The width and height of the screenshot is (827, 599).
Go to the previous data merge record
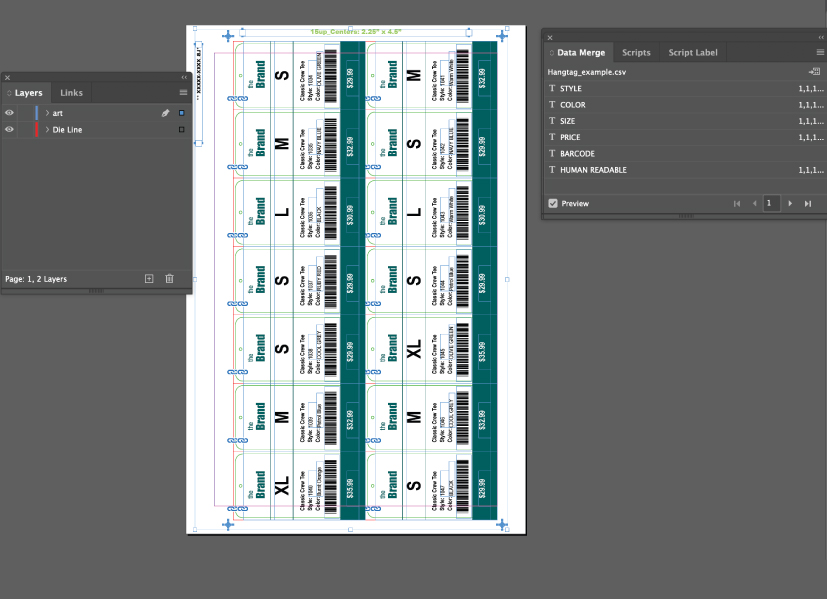[754, 203]
